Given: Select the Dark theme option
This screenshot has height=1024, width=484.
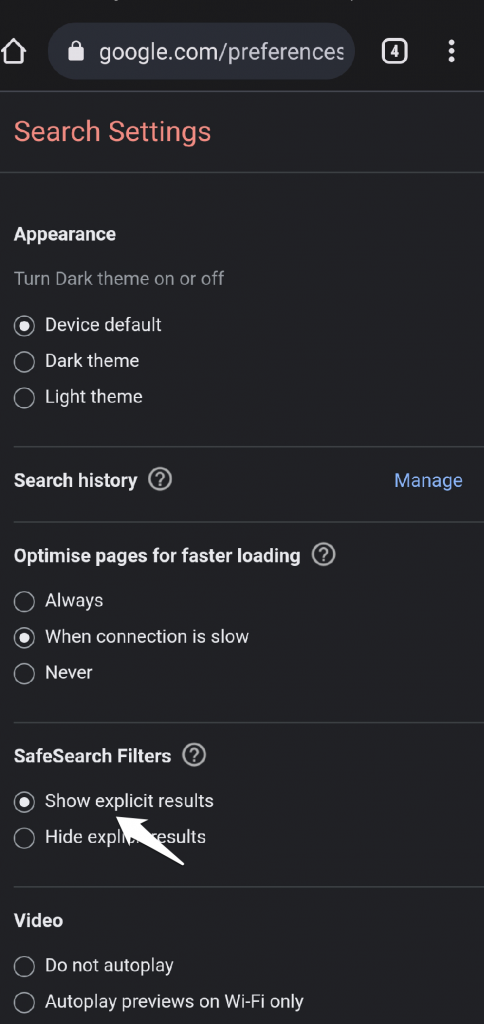Looking at the screenshot, I should 24,361.
